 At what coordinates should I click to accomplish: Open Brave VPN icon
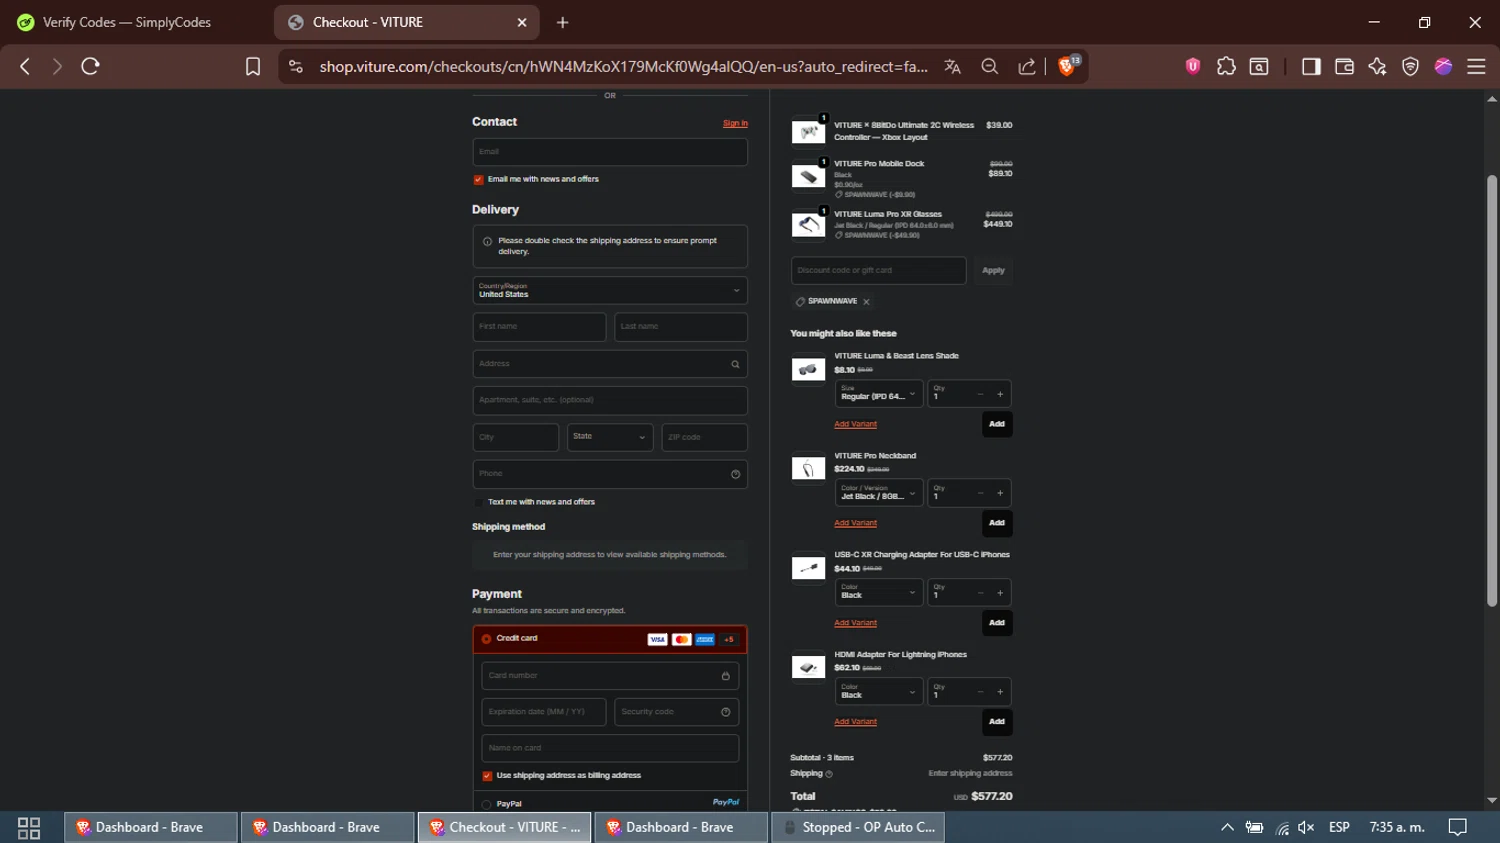pos(1410,66)
